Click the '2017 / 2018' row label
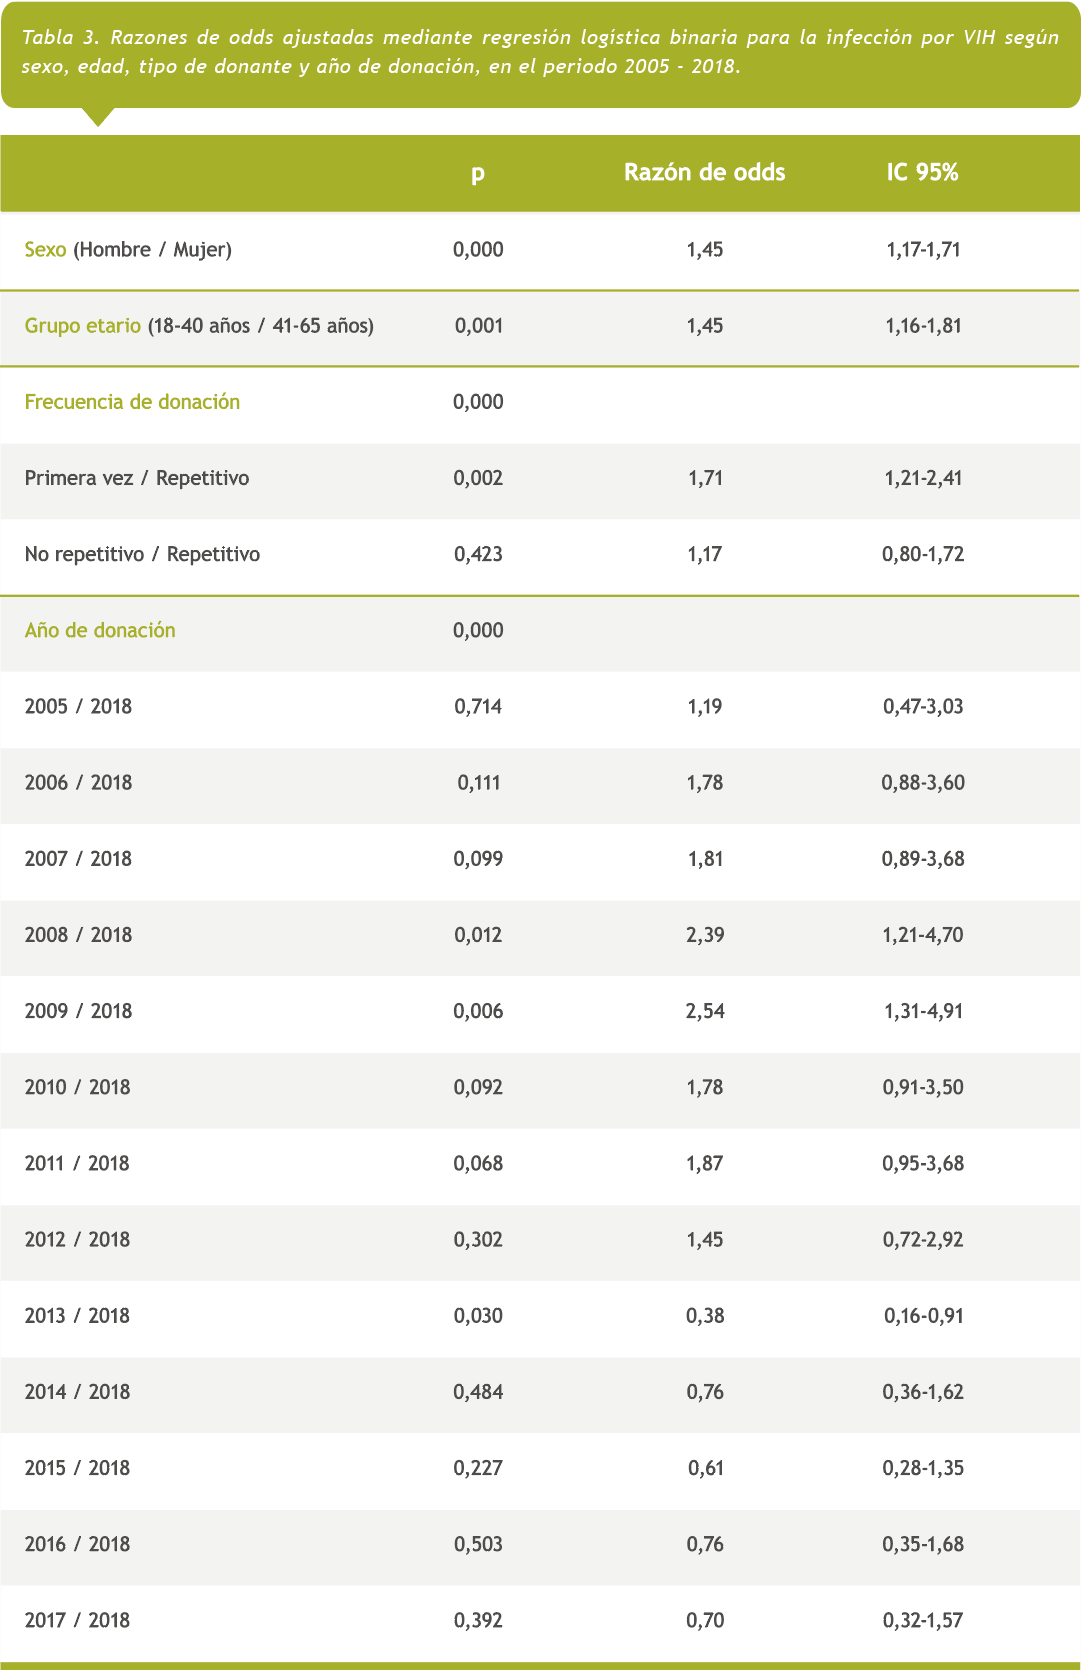 77,1620
